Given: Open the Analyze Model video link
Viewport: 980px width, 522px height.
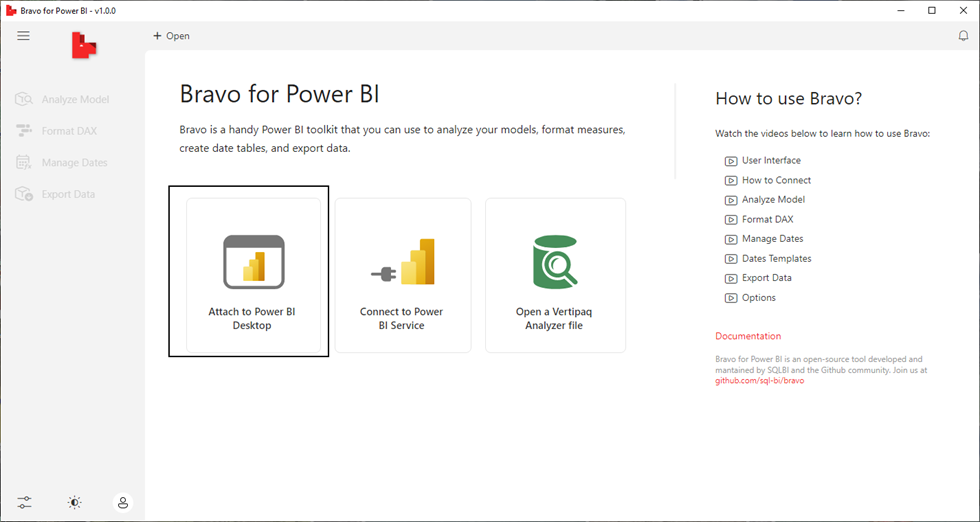Looking at the screenshot, I should (x=773, y=200).
